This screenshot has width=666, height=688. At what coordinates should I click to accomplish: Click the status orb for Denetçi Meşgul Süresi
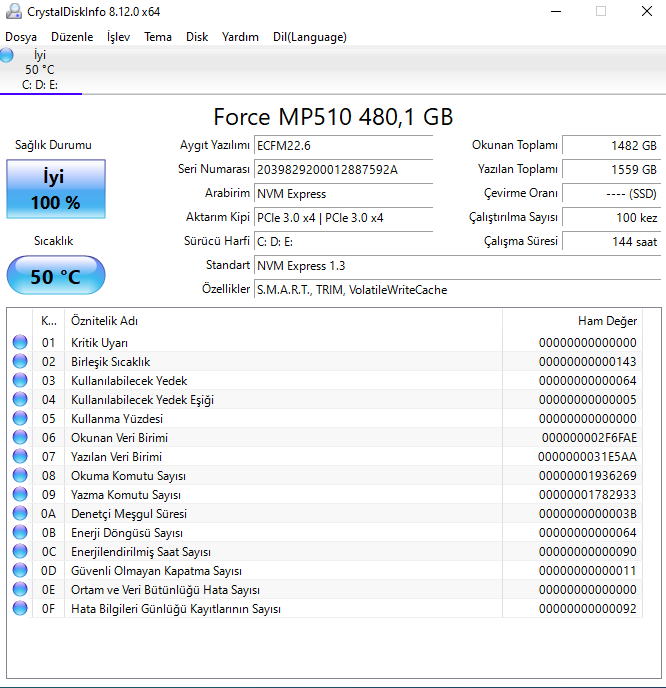coord(20,513)
